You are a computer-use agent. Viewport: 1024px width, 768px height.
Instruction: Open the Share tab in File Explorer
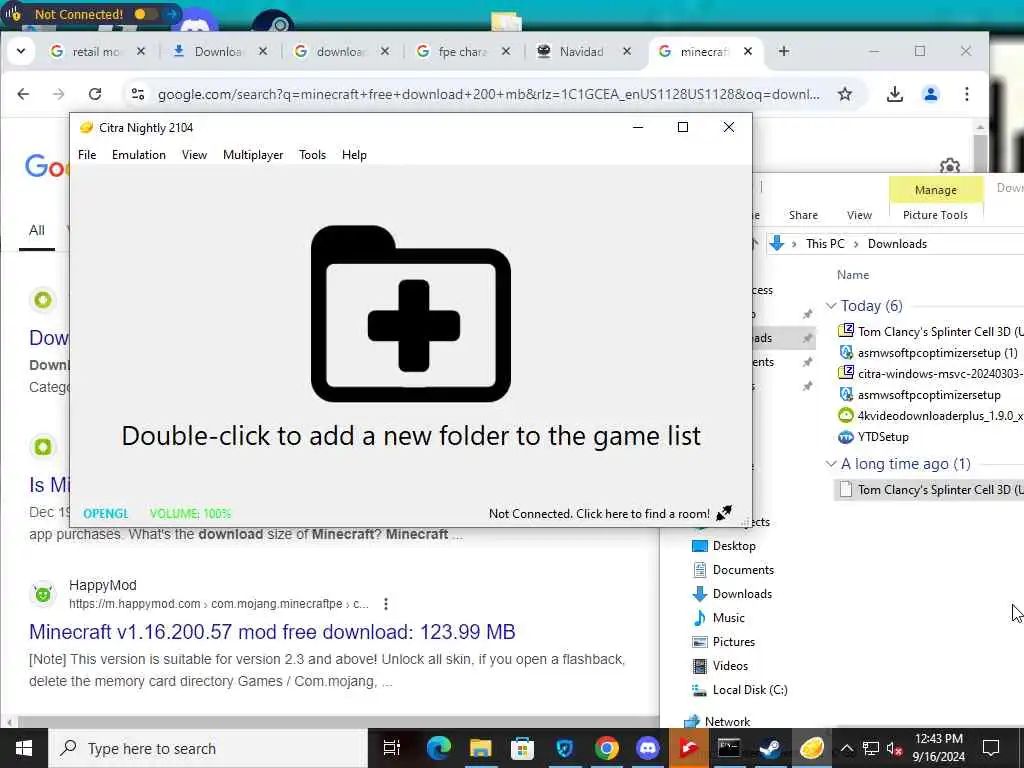click(803, 215)
